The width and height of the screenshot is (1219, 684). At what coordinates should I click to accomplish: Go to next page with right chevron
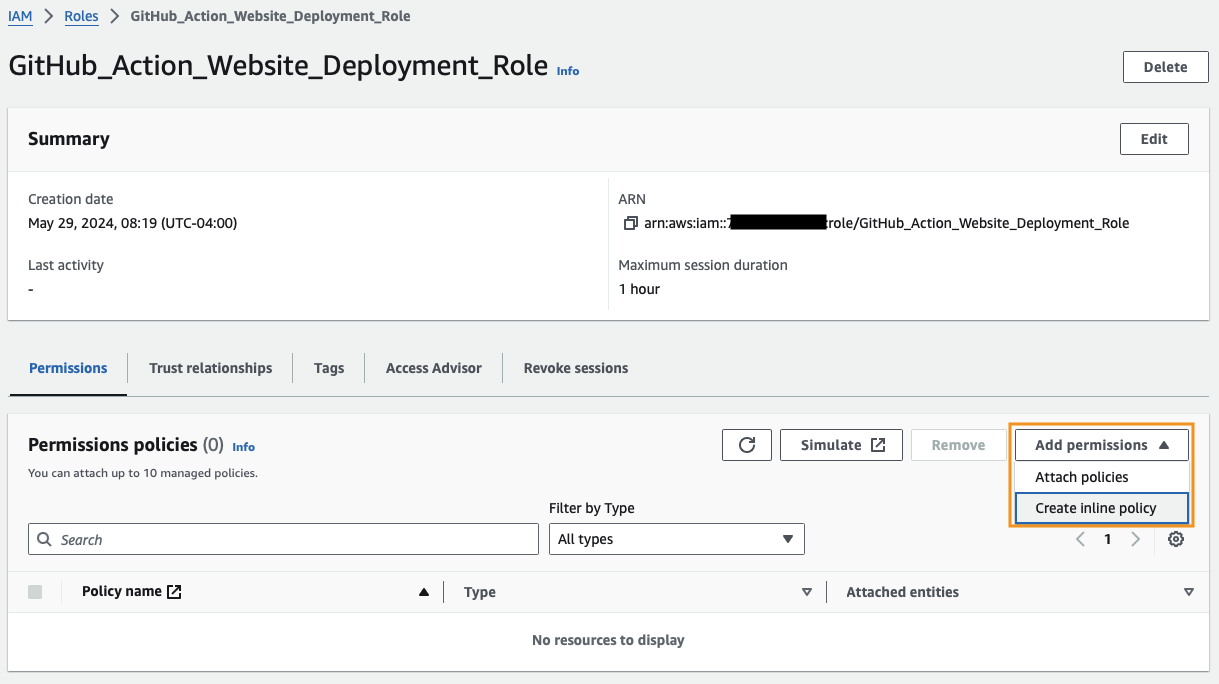coord(1135,539)
